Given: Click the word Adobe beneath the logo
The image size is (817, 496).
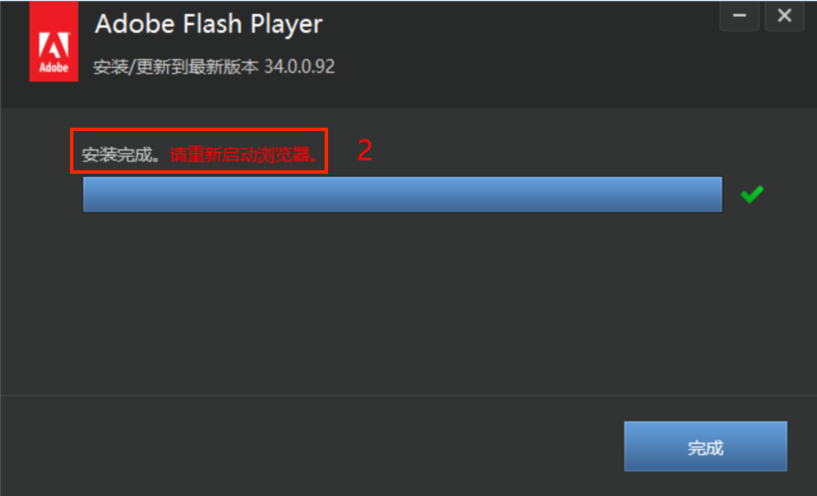Looking at the screenshot, I should point(54,68).
